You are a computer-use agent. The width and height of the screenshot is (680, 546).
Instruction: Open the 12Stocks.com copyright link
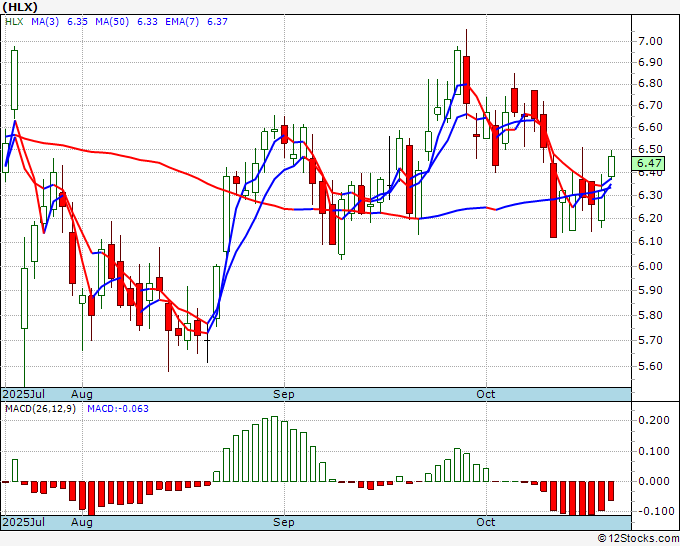coord(638,539)
